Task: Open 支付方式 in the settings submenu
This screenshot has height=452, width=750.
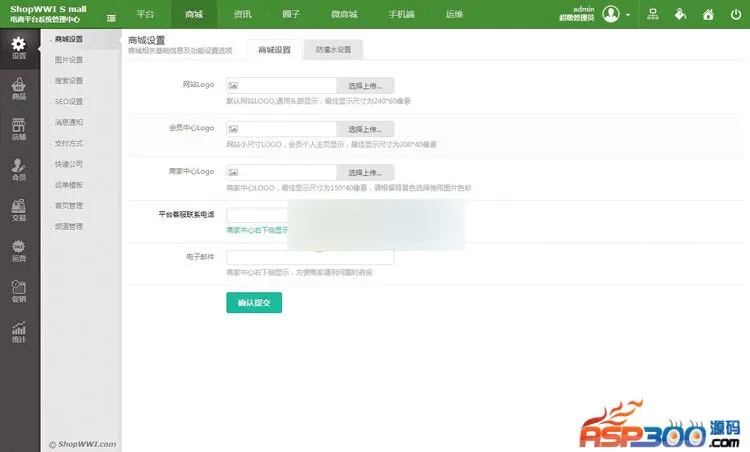Action: (69, 143)
